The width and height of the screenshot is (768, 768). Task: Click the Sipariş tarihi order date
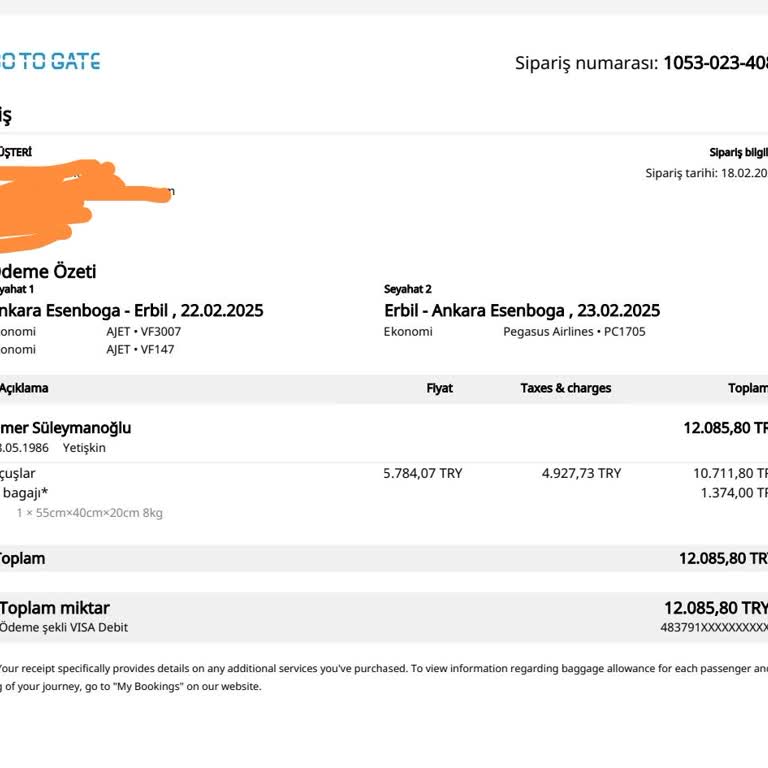(x=706, y=173)
